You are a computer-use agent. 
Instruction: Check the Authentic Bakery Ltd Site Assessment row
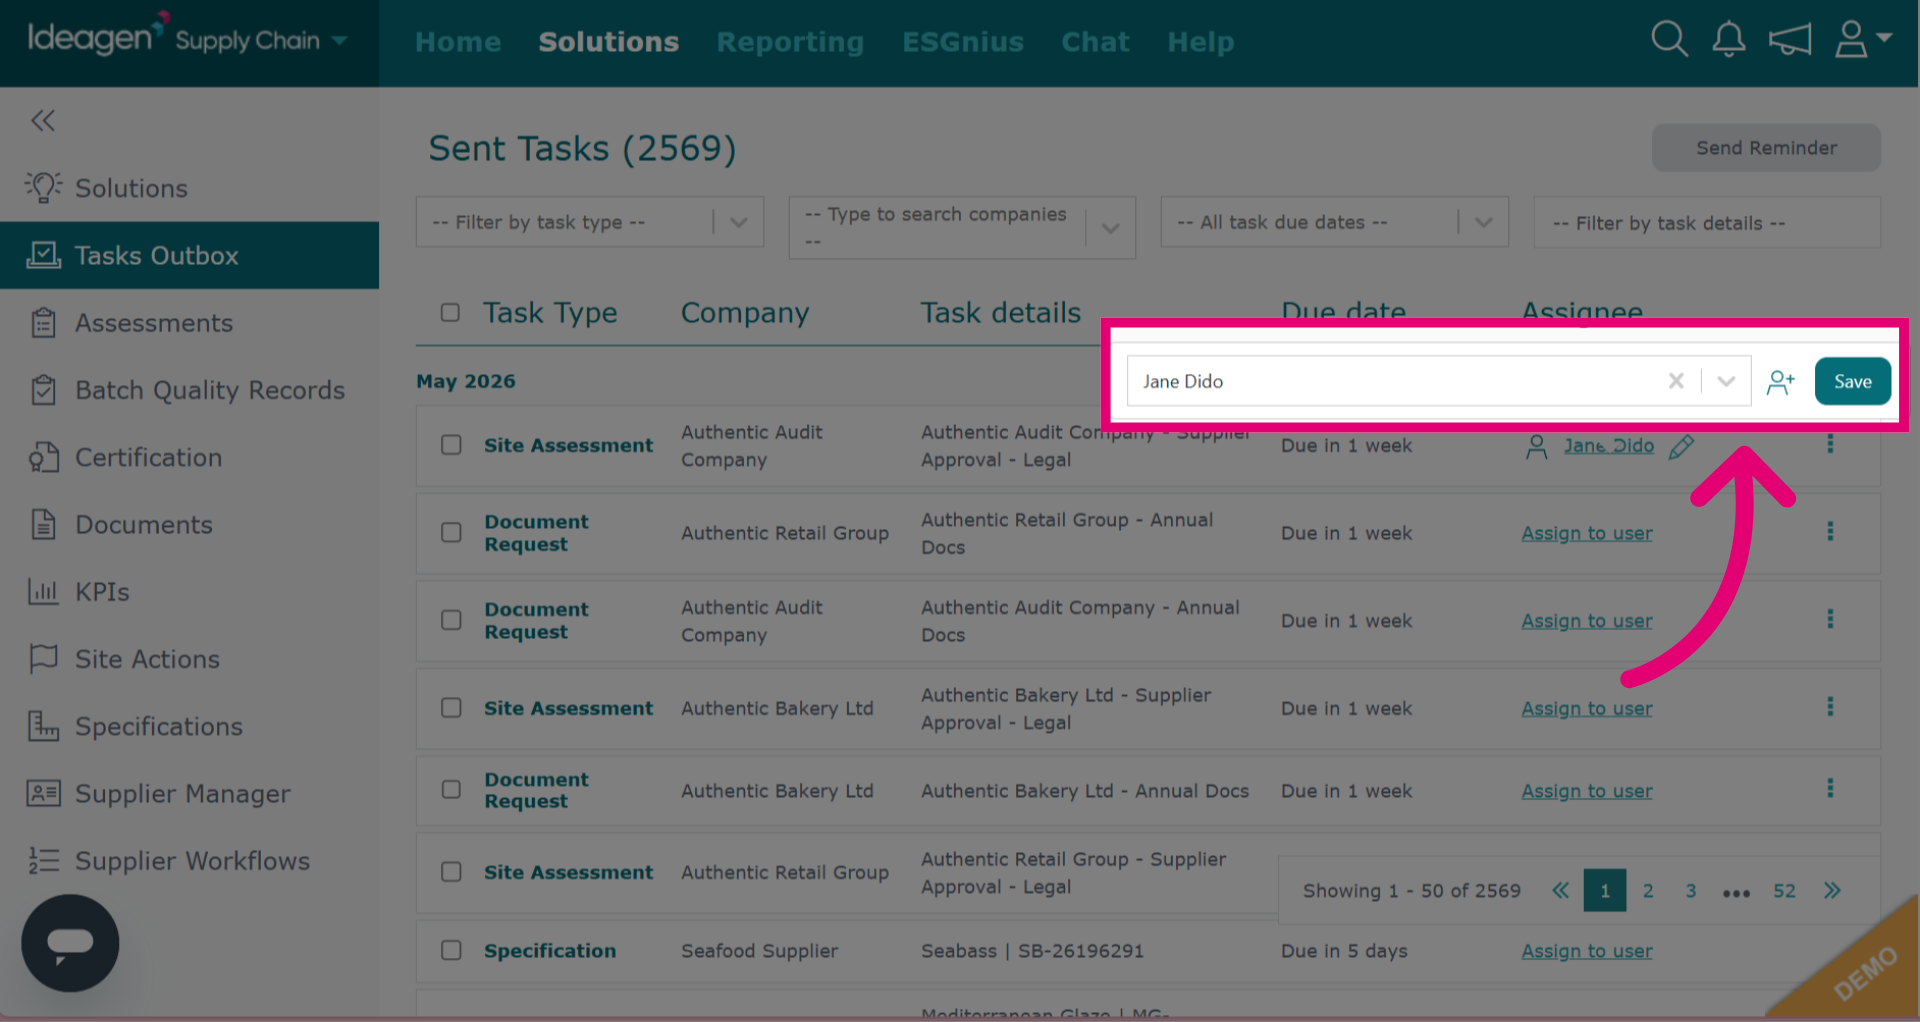point(451,707)
